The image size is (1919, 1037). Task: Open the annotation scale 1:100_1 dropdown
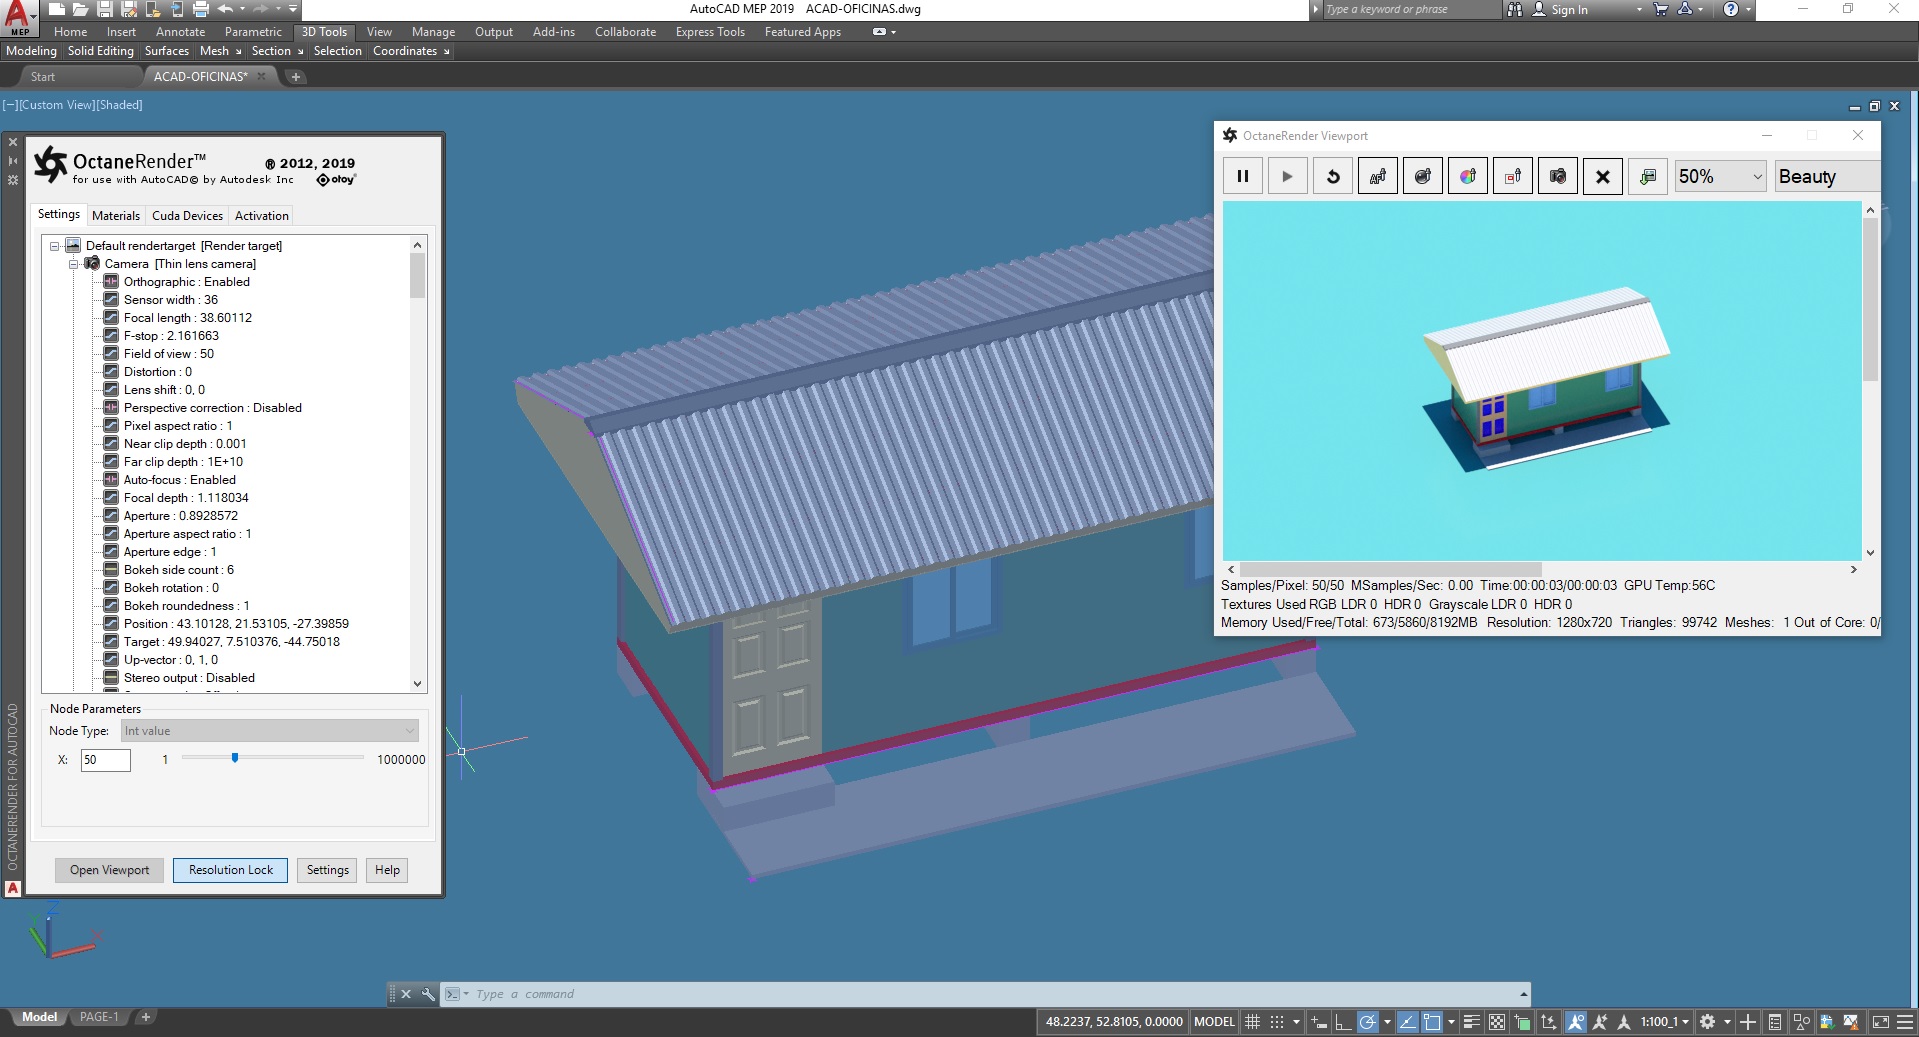[1664, 1022]
